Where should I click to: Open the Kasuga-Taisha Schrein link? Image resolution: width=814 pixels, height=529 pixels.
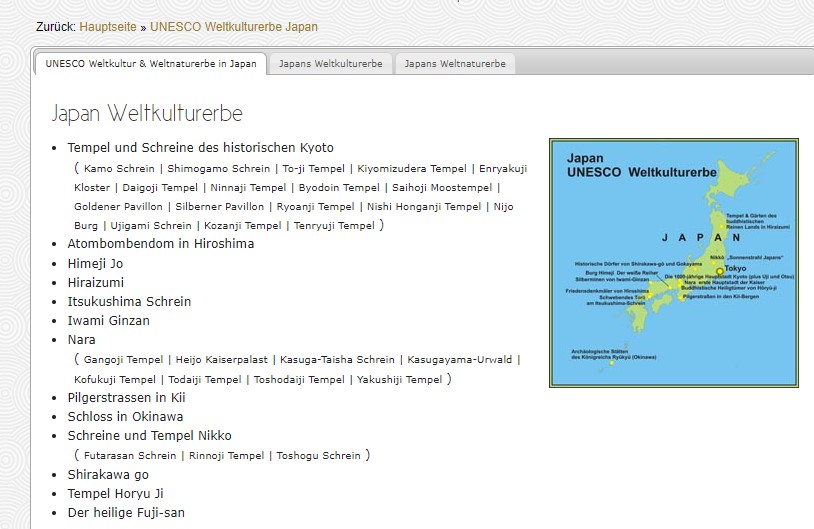click(x=337, y=360)
